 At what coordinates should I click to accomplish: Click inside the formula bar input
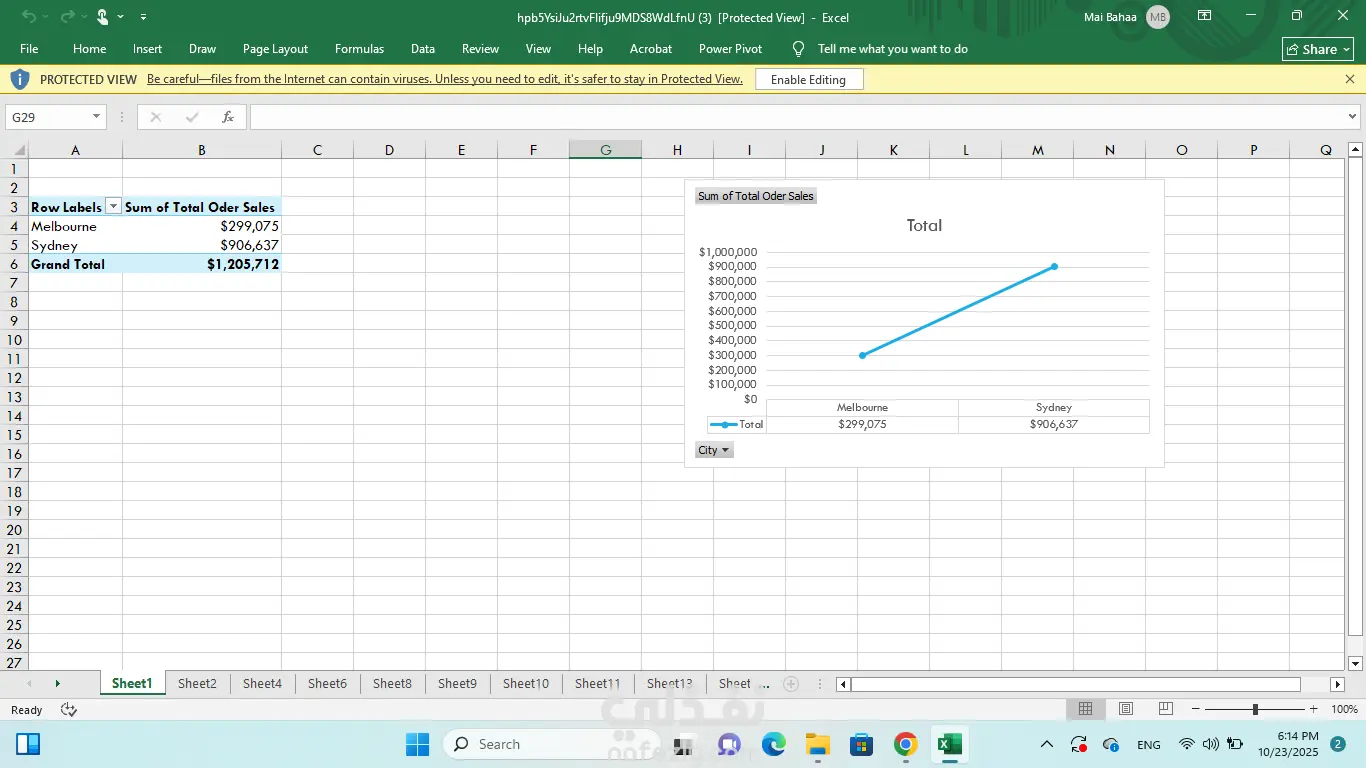point(797,117)
